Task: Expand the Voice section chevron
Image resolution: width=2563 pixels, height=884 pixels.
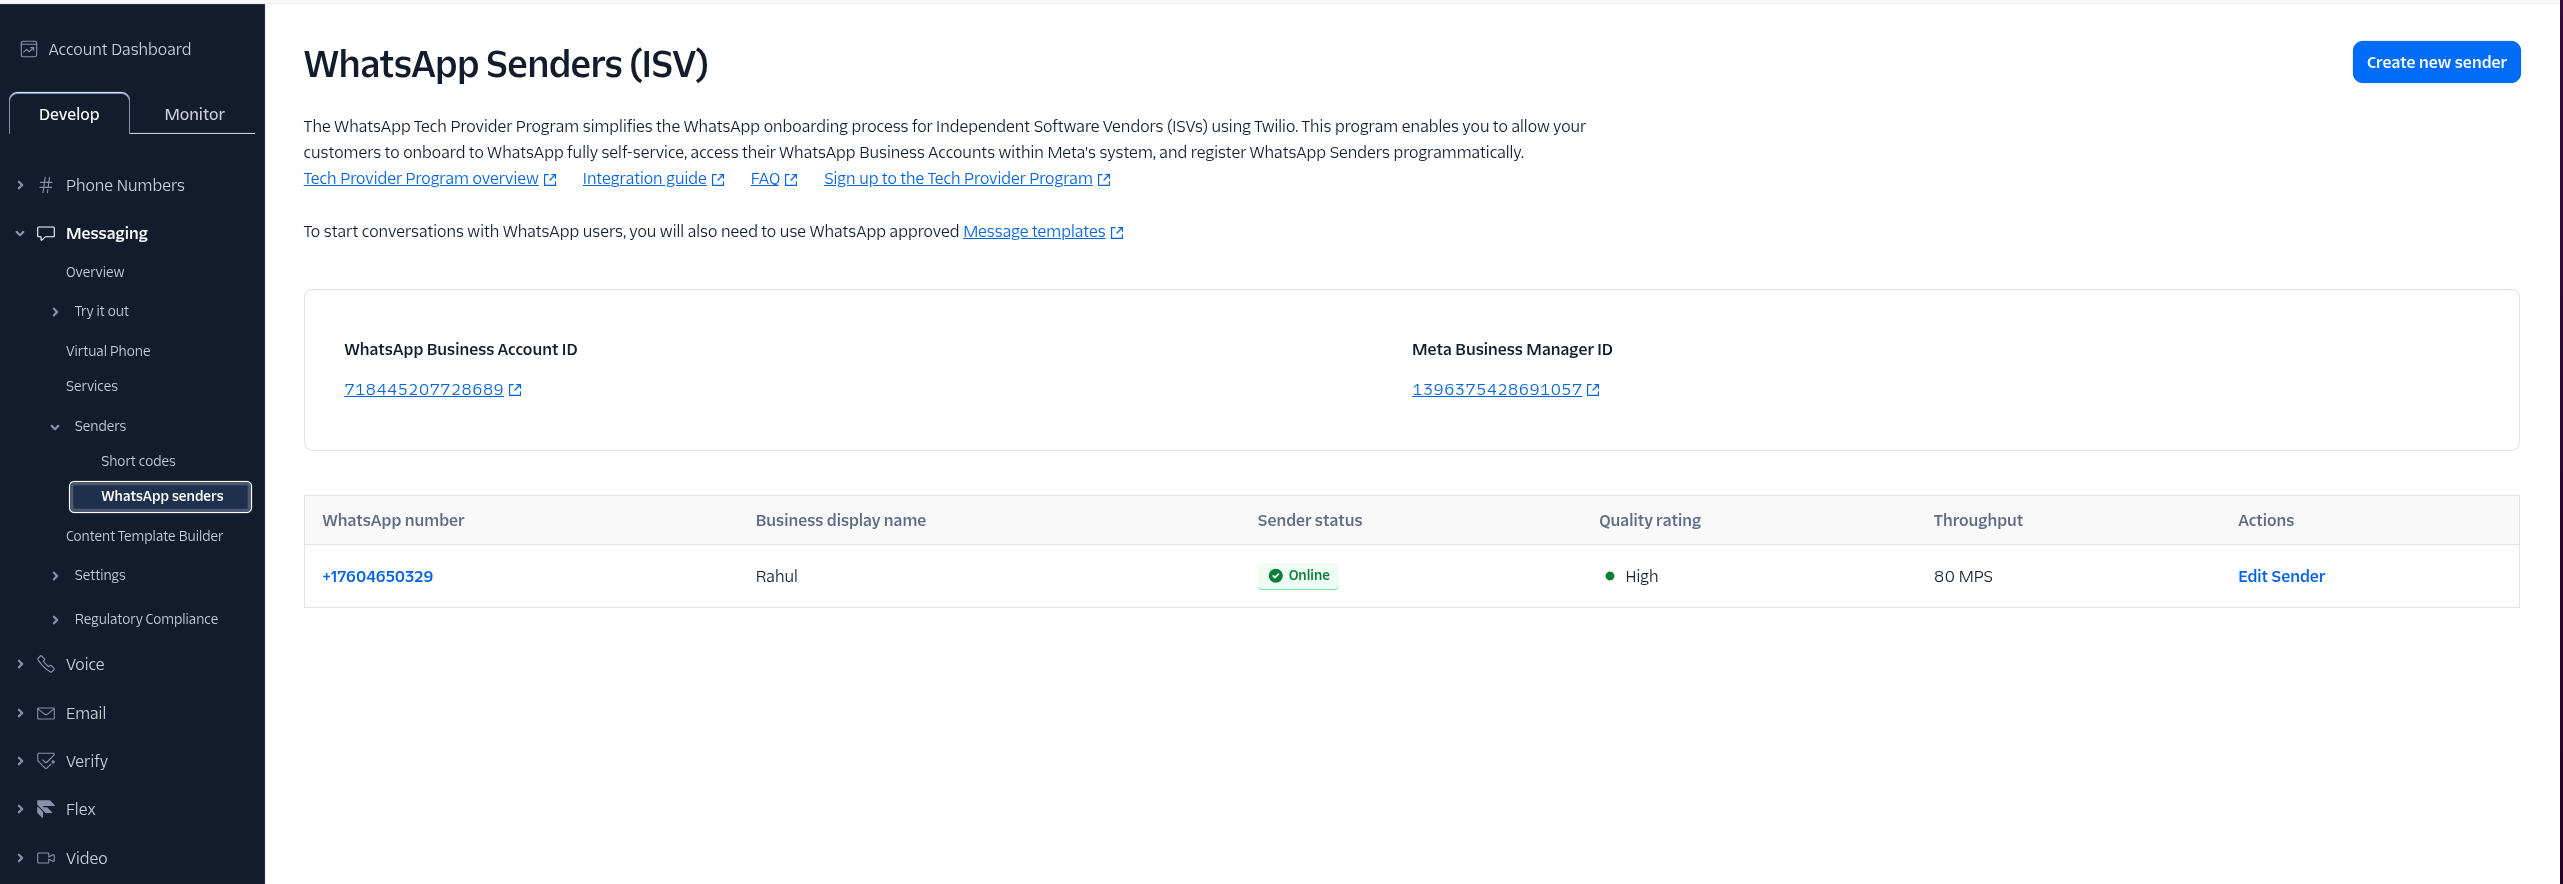Action: coord(20,664)
